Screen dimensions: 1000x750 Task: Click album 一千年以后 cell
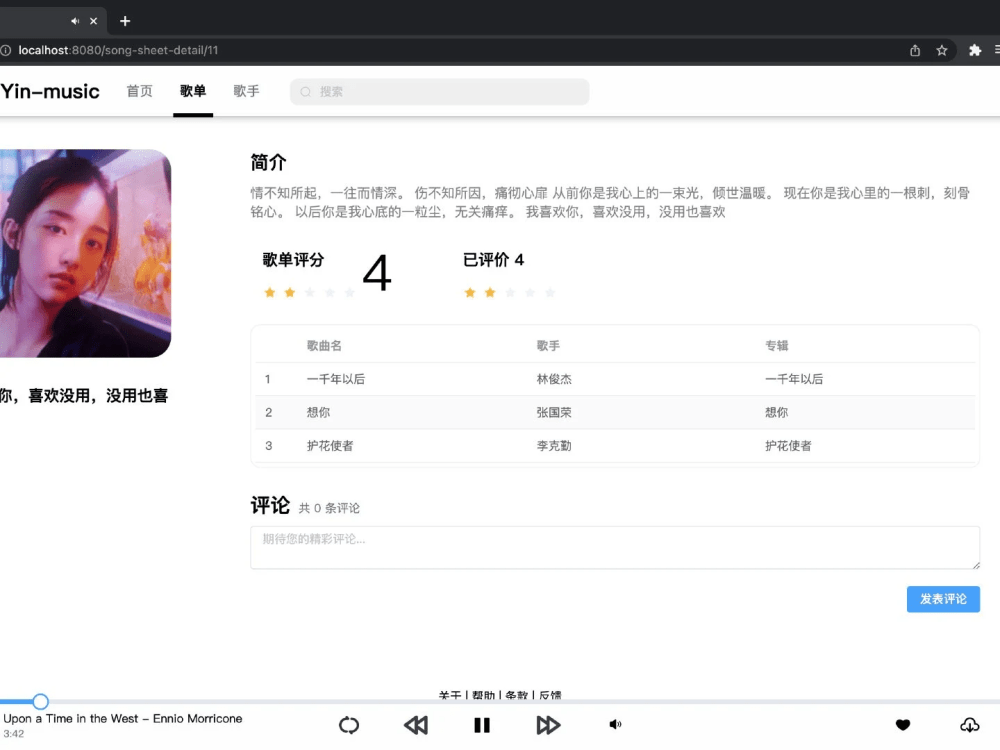[x=794, y=379]
